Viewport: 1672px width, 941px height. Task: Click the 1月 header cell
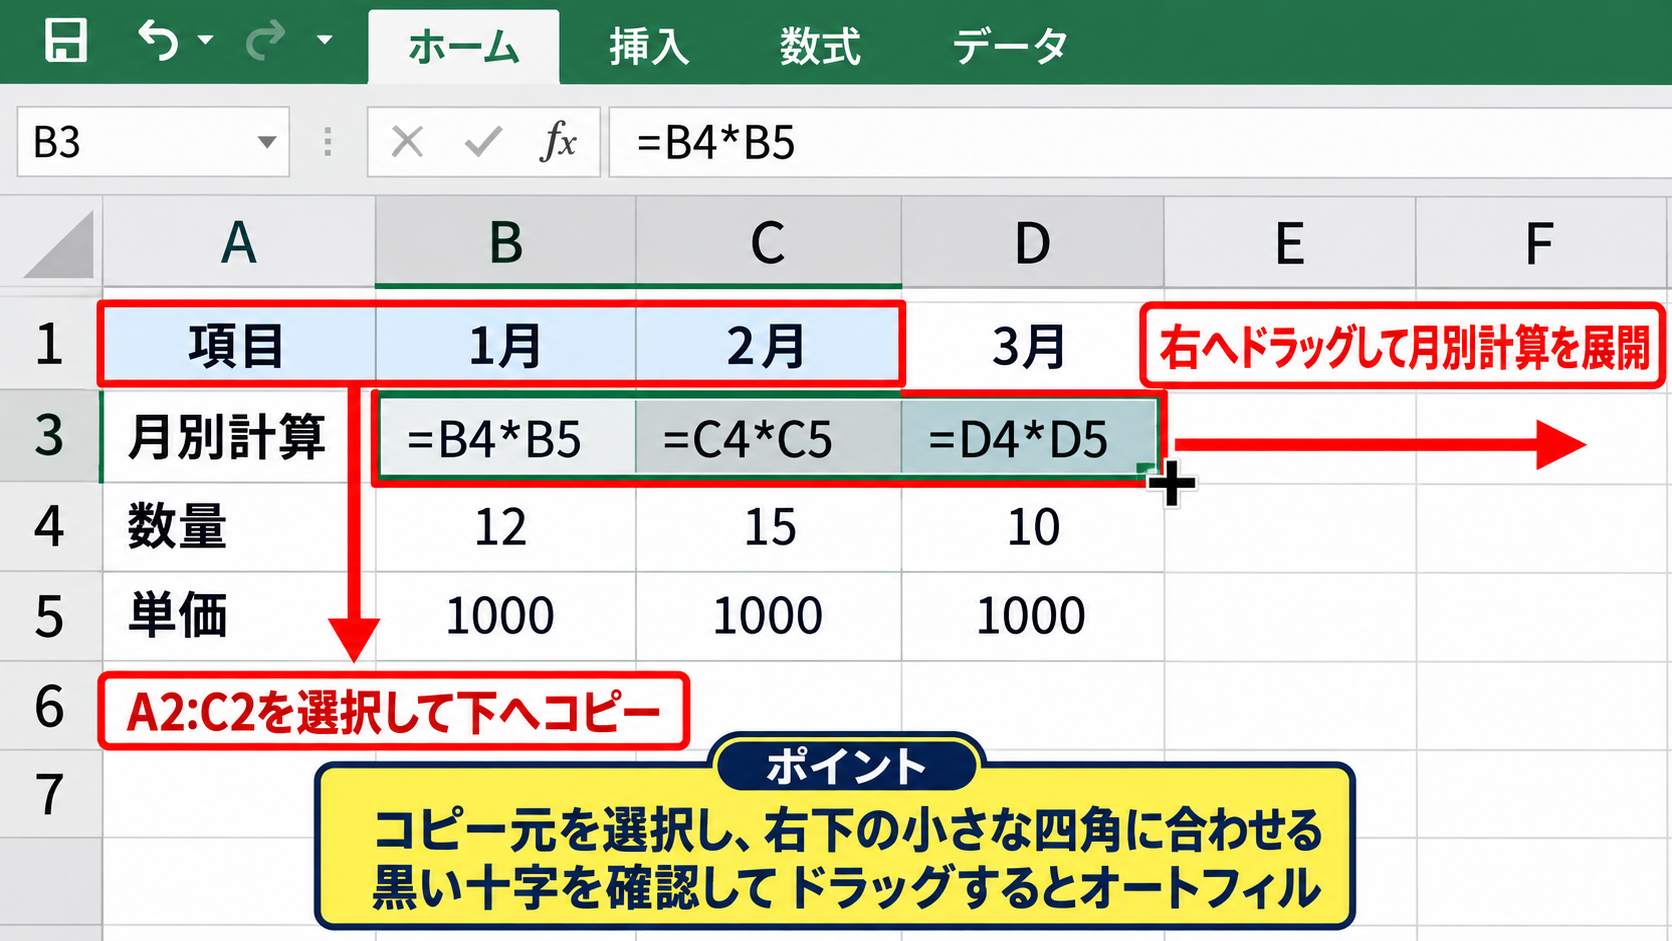(506, 345)
